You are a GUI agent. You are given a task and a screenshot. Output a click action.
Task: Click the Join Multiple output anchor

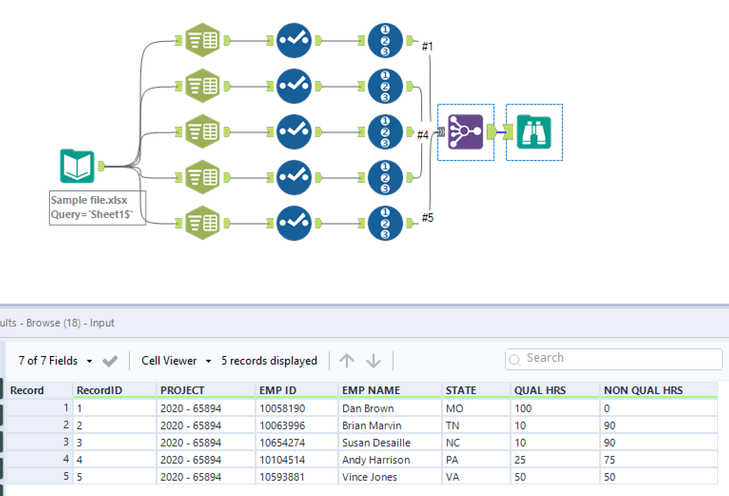pos(491,132)
